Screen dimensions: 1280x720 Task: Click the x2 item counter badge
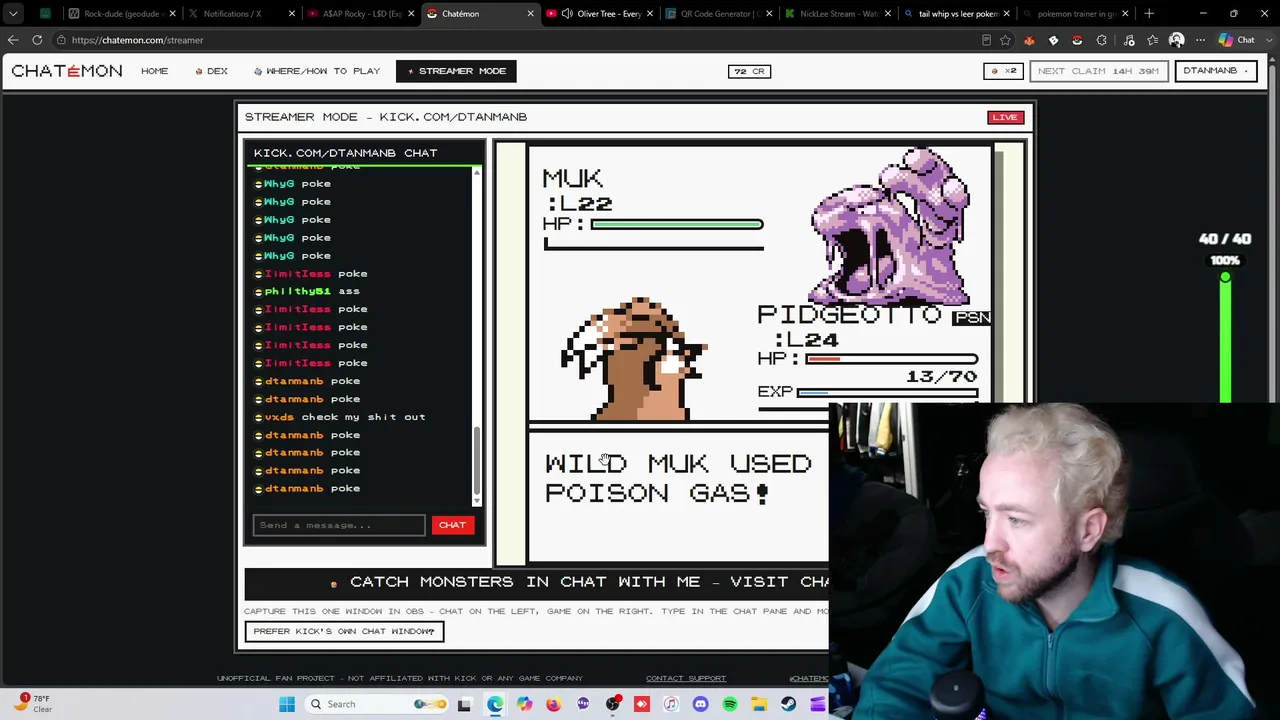[1004, 71]
